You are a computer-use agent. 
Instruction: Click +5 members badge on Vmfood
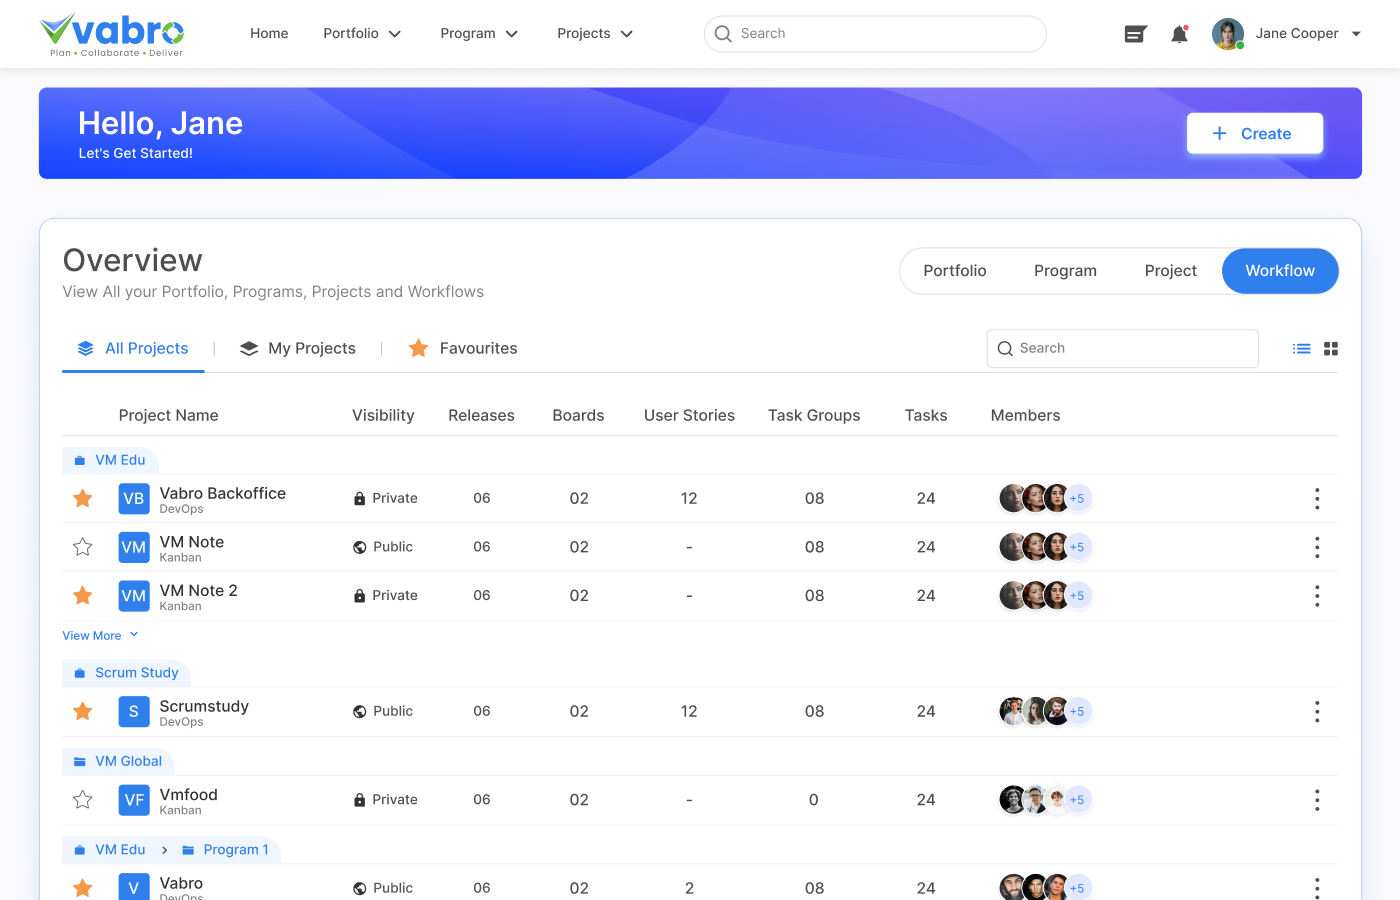(x=1077, y=800)
